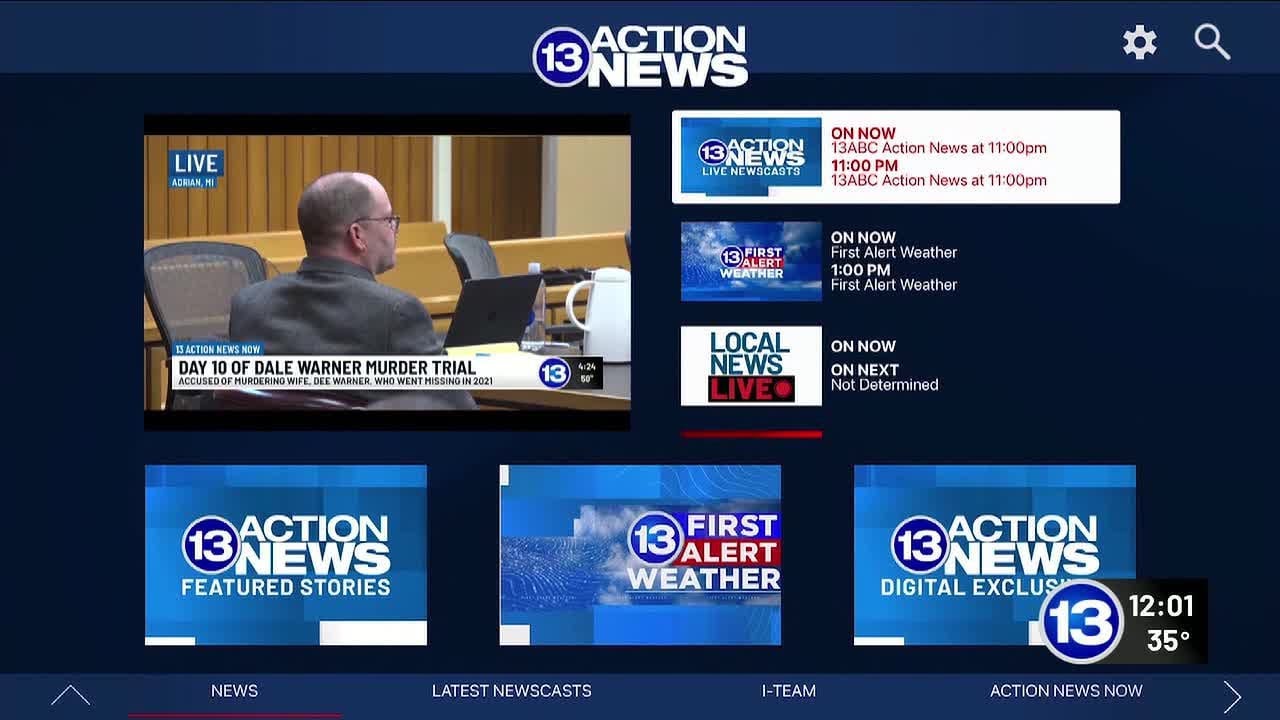Click the 'ON NEXT' label for Local News Live

865,370
